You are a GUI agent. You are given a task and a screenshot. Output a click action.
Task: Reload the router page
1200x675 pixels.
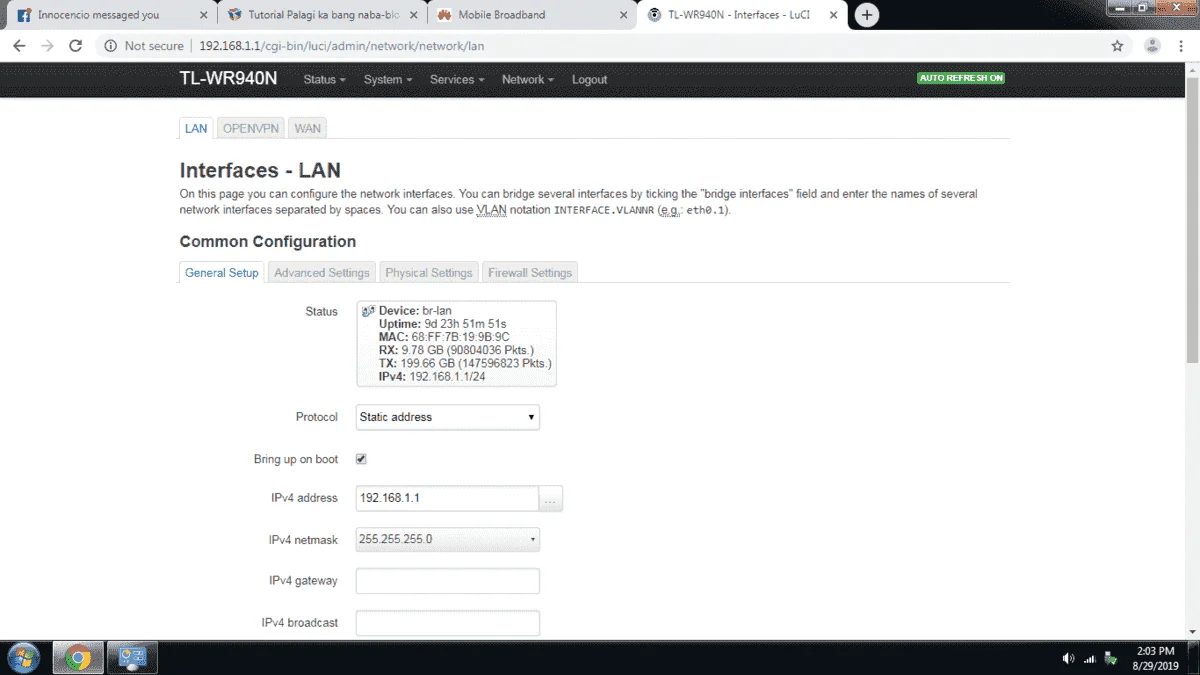pyautogui.click(x=75, y=46)
